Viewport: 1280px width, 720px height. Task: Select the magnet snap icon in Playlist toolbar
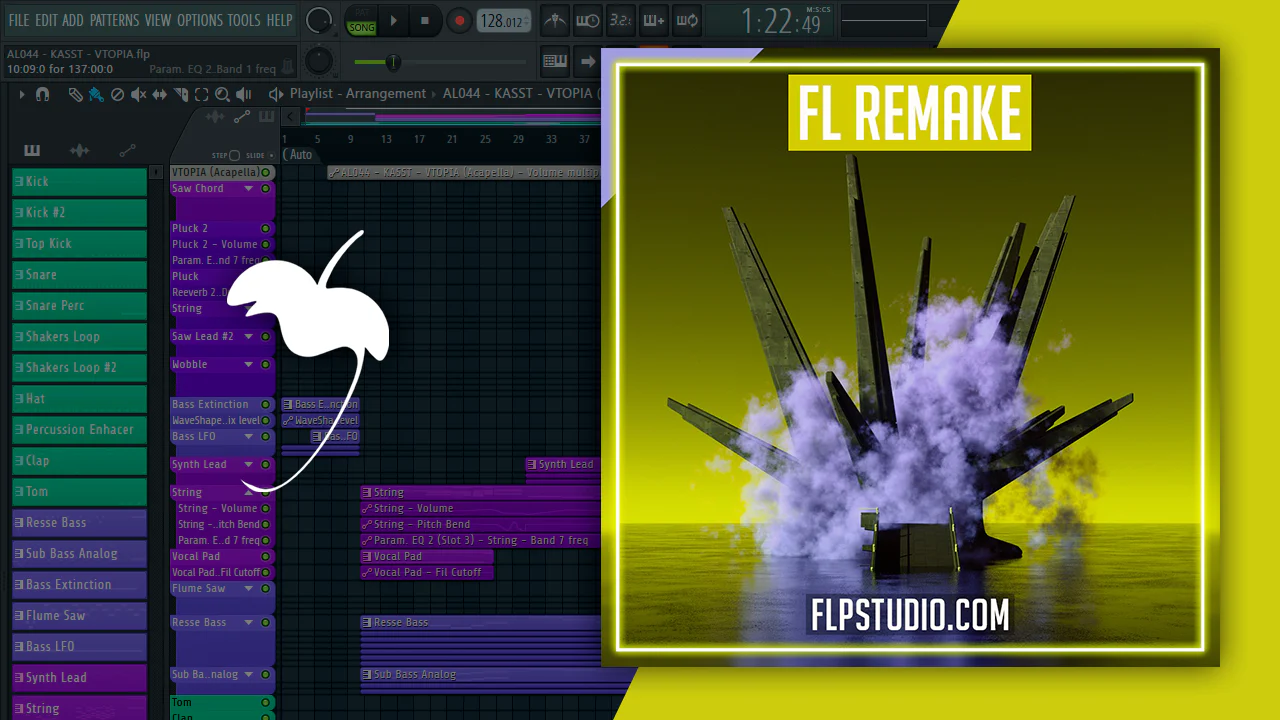tap(42, 94)
